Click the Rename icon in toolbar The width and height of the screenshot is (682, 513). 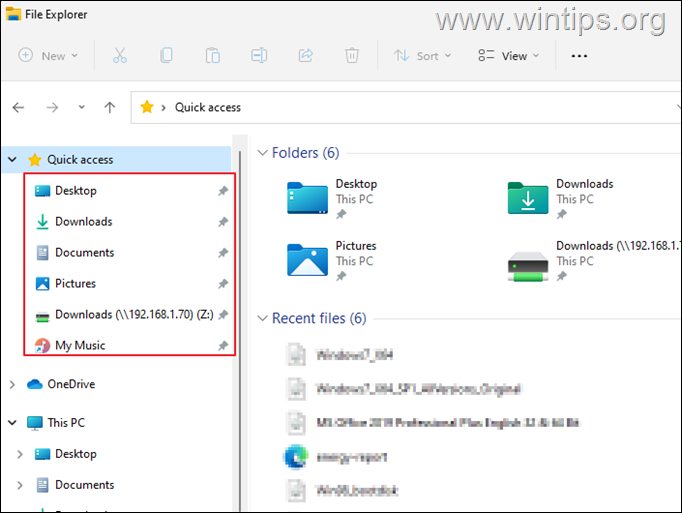(259, 56)
